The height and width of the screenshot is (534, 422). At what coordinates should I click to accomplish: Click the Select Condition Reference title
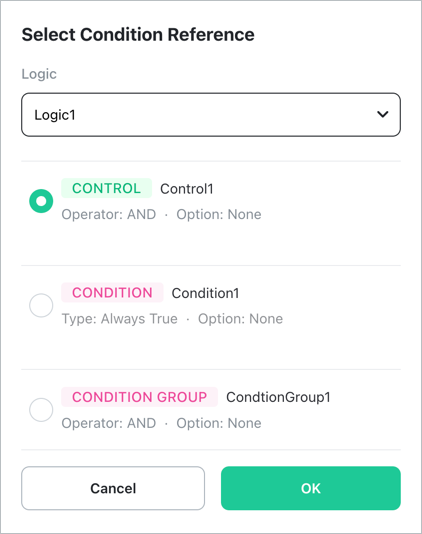point(138,35)
